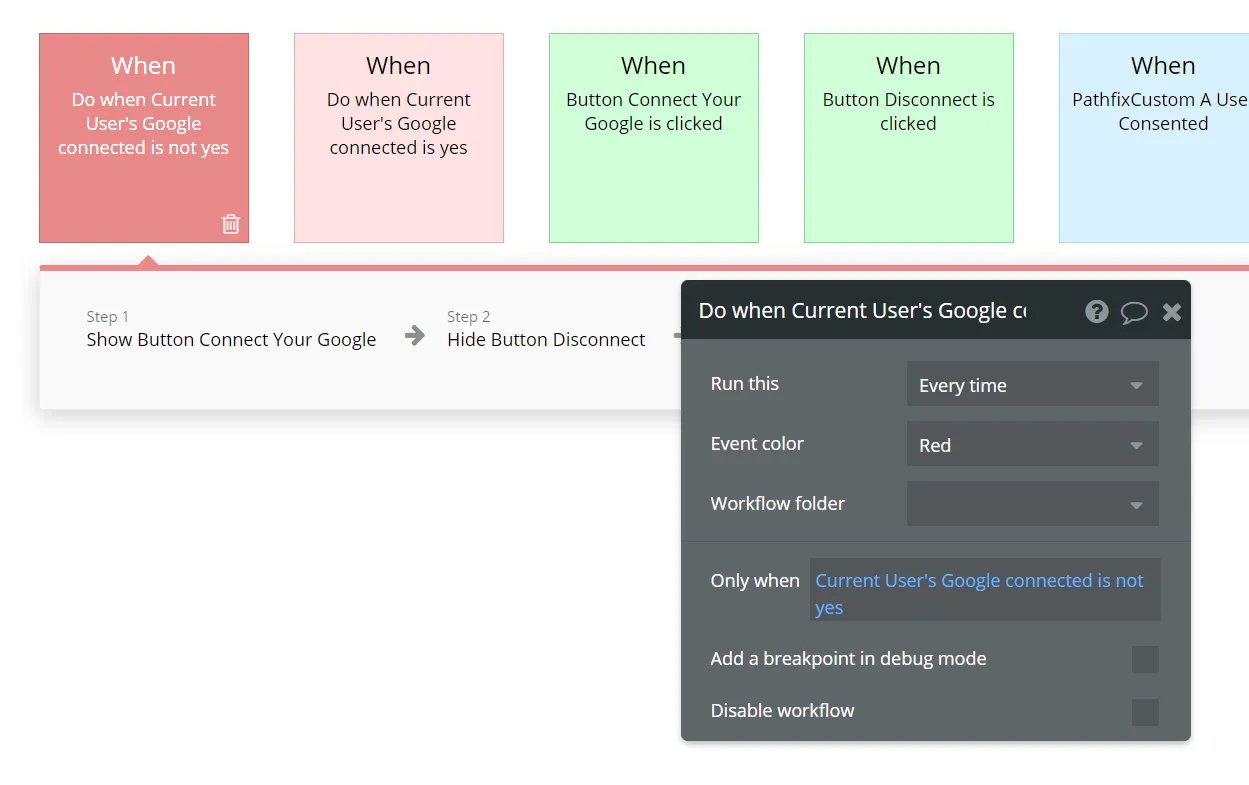Enable Add a breakpoint in debug mode
This screenshot has width=1249, height=785.
[1145, 659]
